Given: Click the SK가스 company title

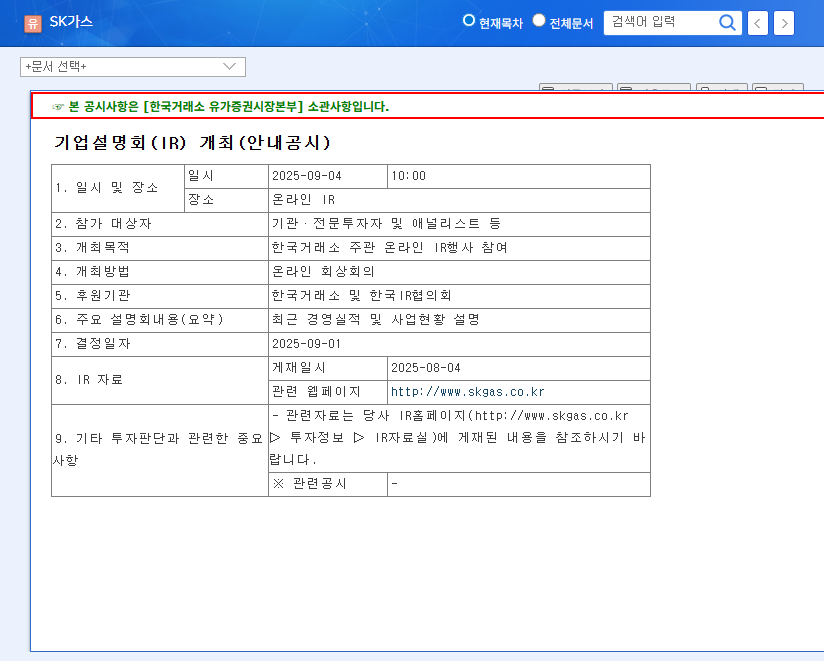Looking at the screenshot, I should pyautogui.click(x=71, y=22).
